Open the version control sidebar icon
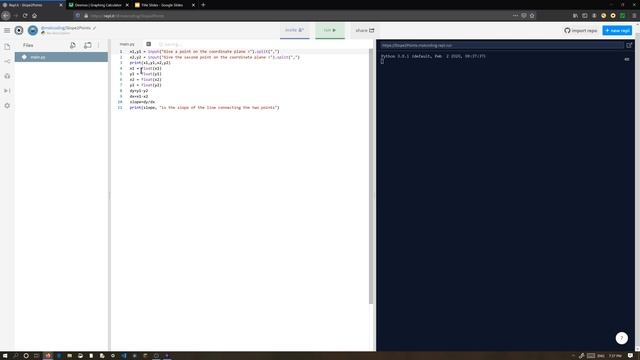Viewport: 640px width, 360px height. click(x=7, y=61)
